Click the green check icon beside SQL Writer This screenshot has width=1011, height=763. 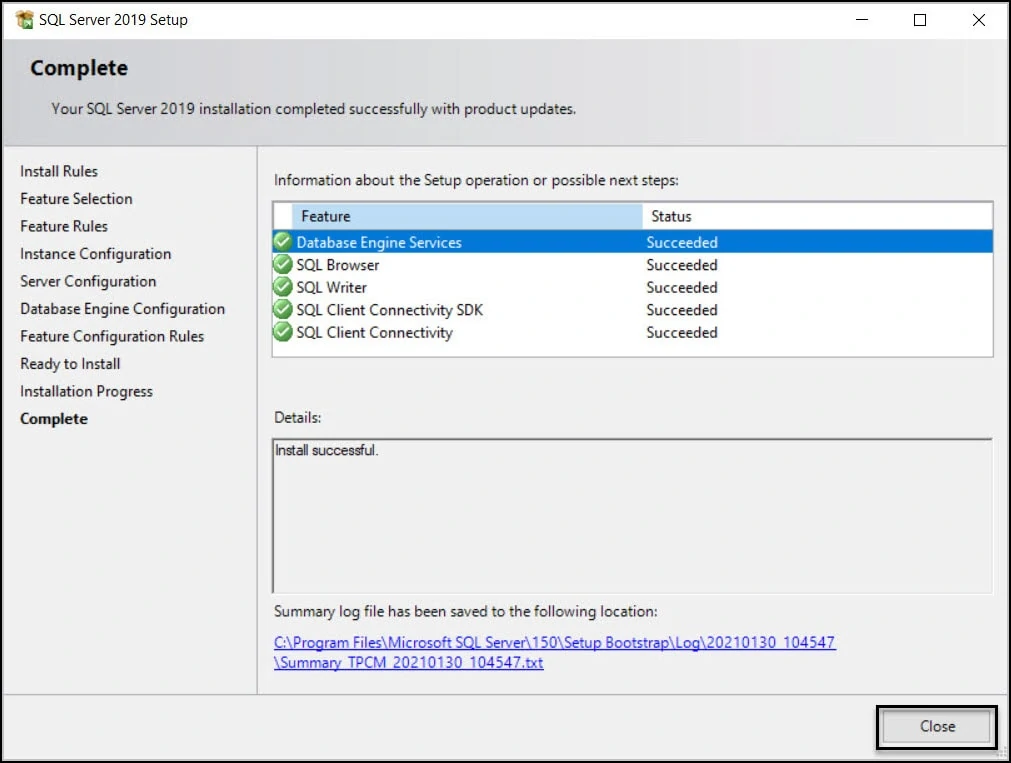[x=282, y=287]
